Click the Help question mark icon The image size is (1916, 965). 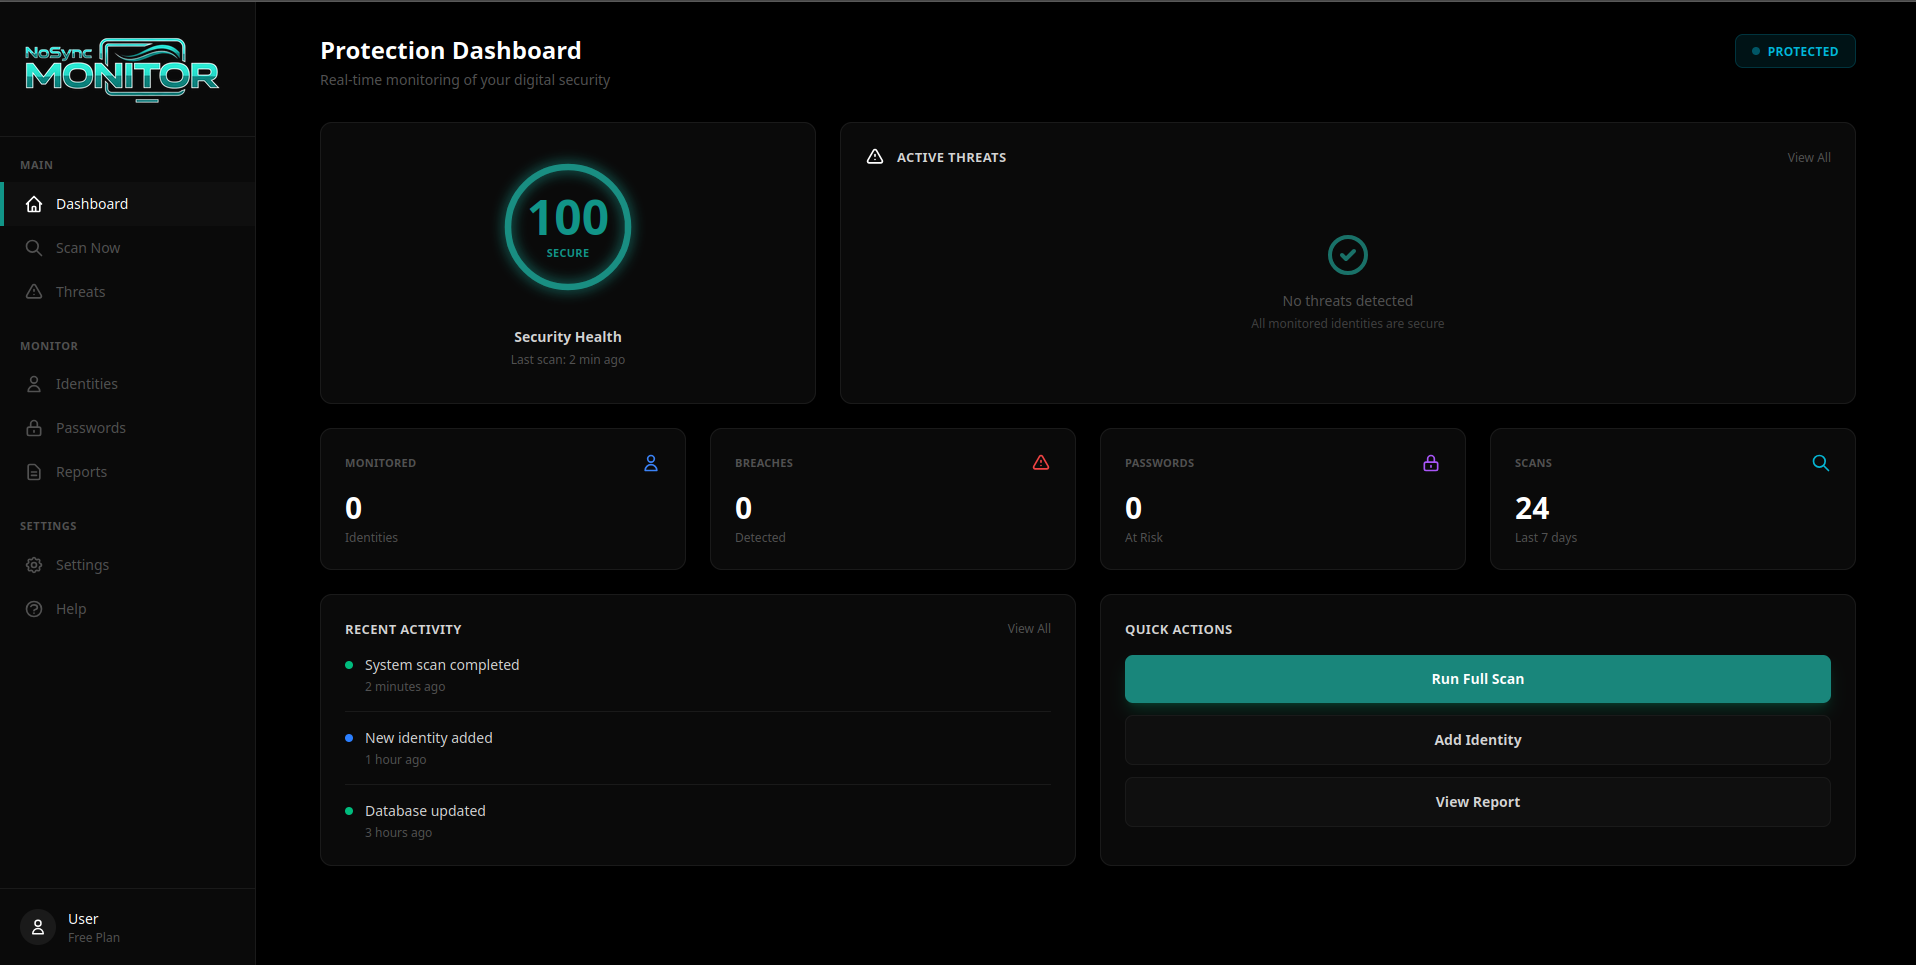[33, 608]
